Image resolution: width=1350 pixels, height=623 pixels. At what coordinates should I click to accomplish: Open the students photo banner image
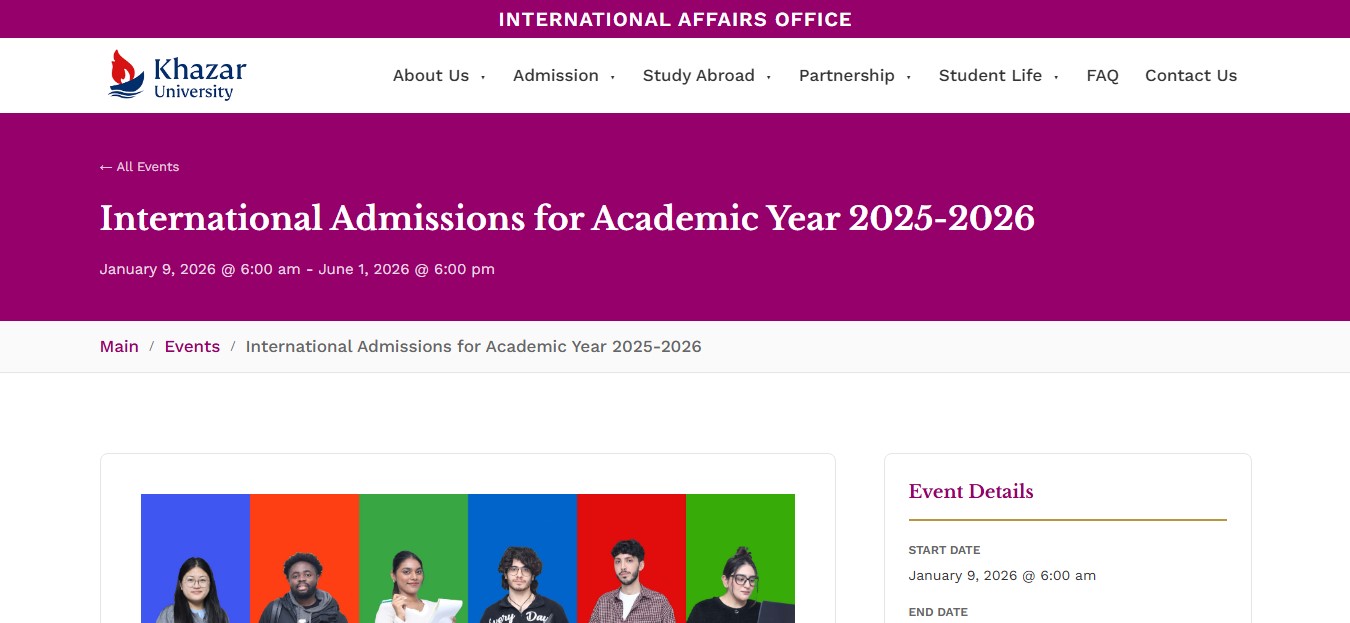[468, 558]
